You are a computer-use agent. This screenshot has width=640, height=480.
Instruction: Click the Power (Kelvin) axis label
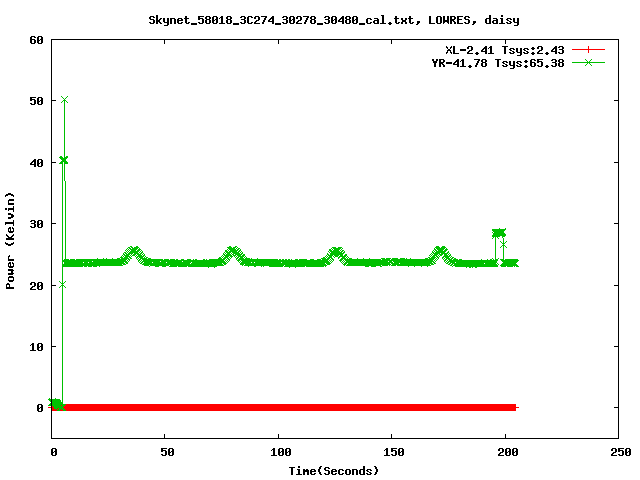[x=10, y=241]
